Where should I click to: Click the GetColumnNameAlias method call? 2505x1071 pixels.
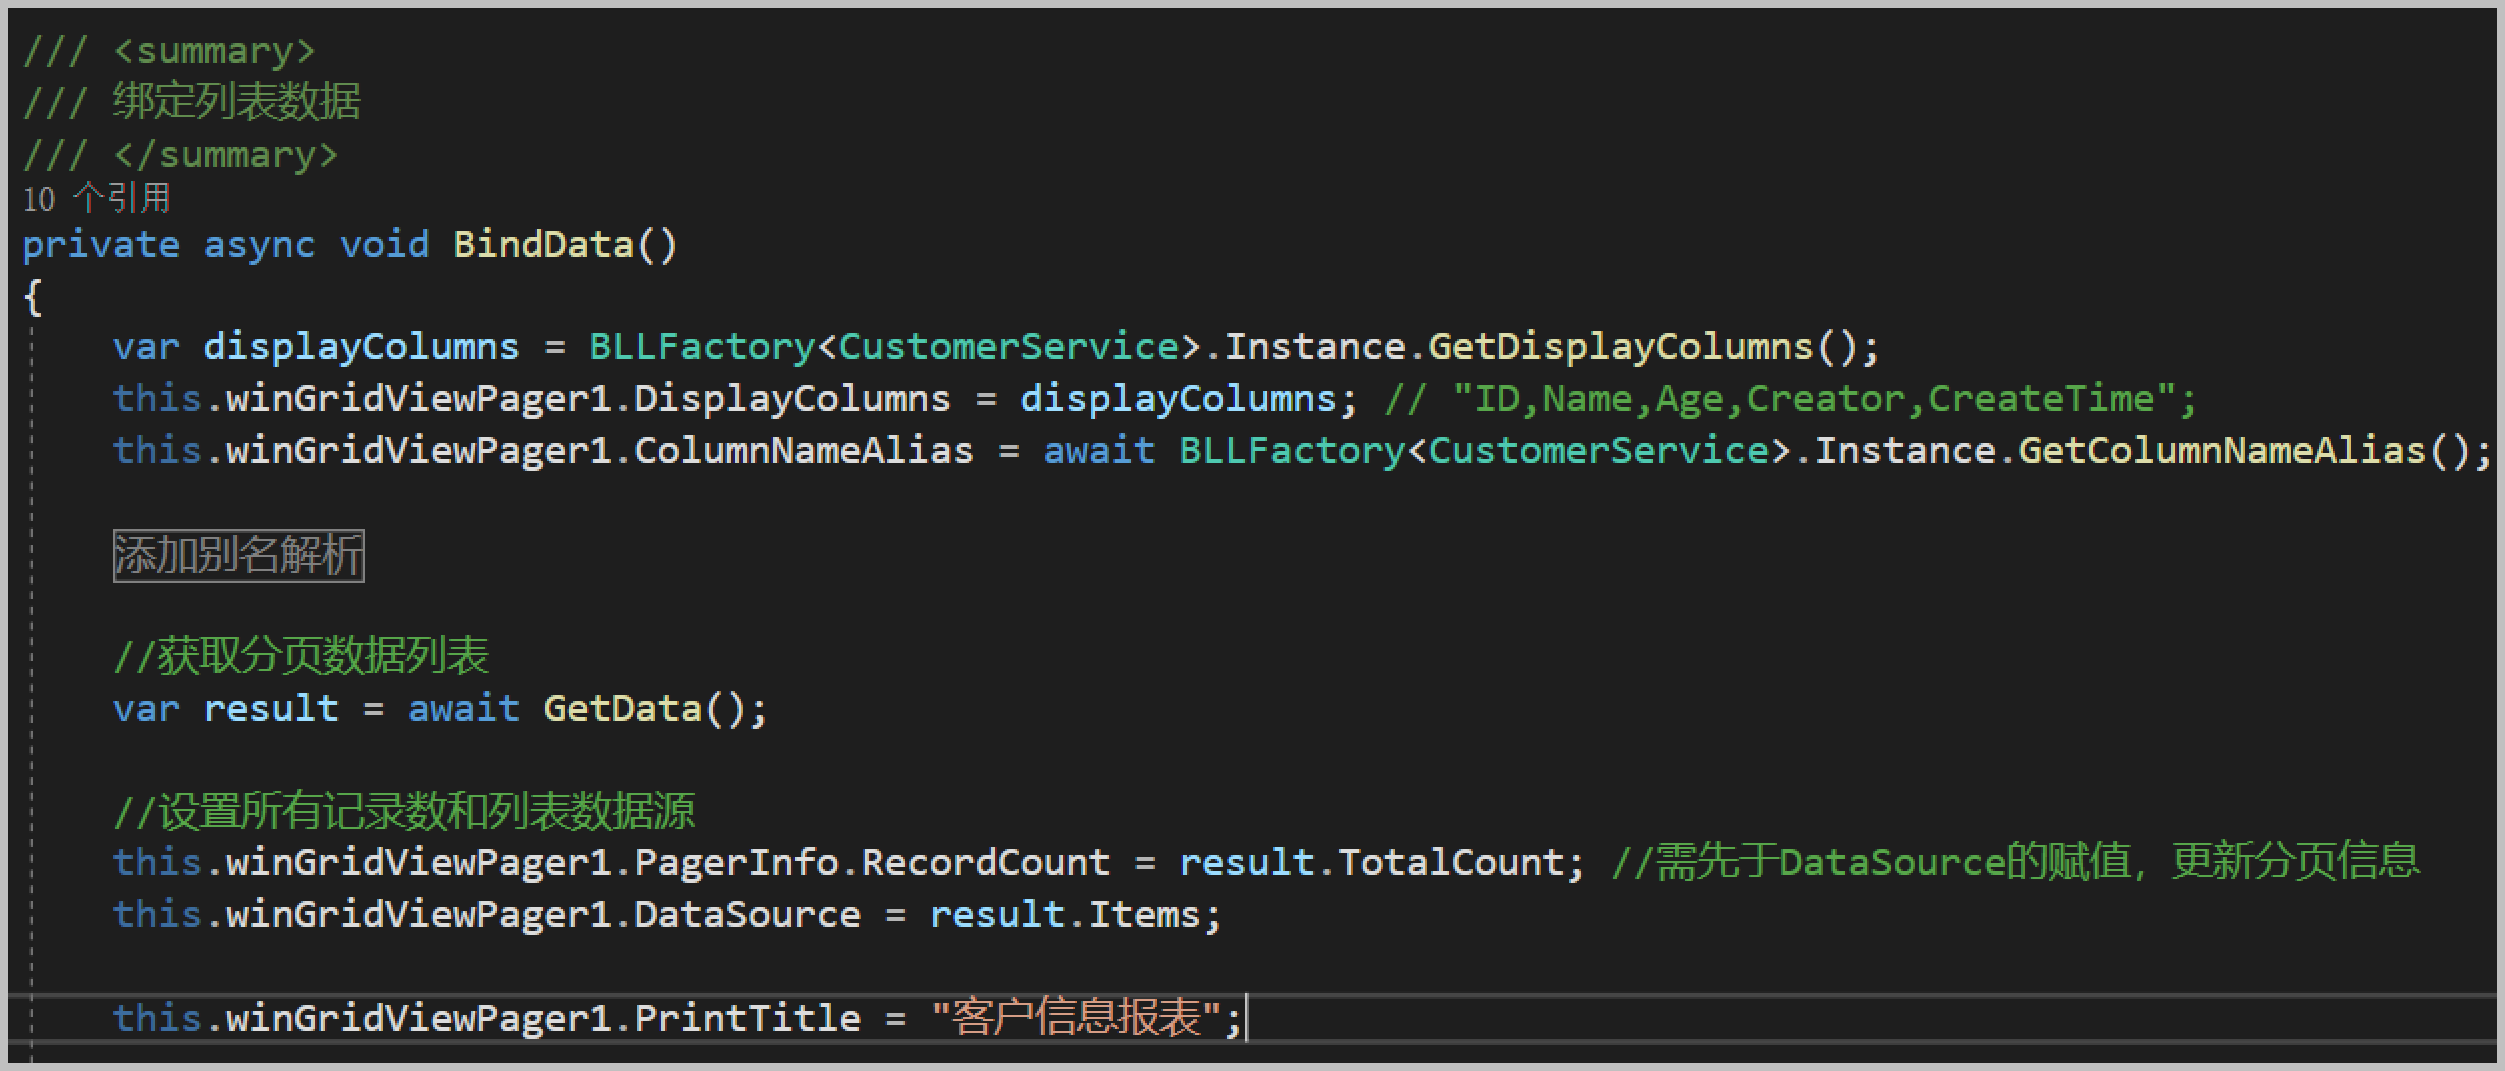click(x=2222, y=451)
